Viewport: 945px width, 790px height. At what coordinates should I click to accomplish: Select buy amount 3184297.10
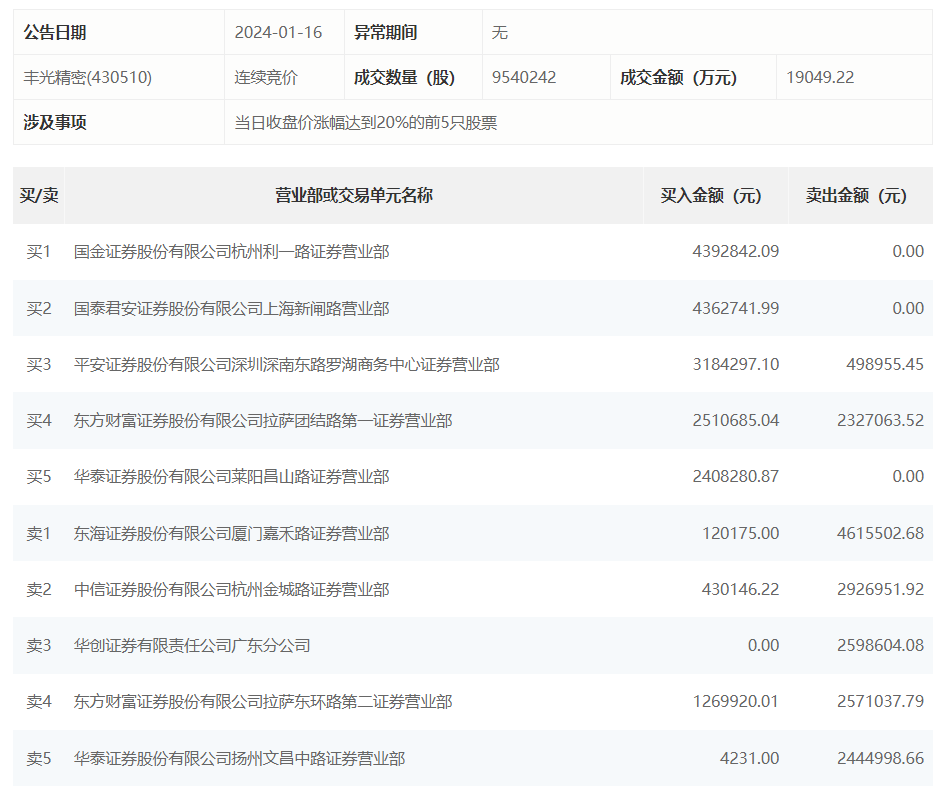coord(735,365)
